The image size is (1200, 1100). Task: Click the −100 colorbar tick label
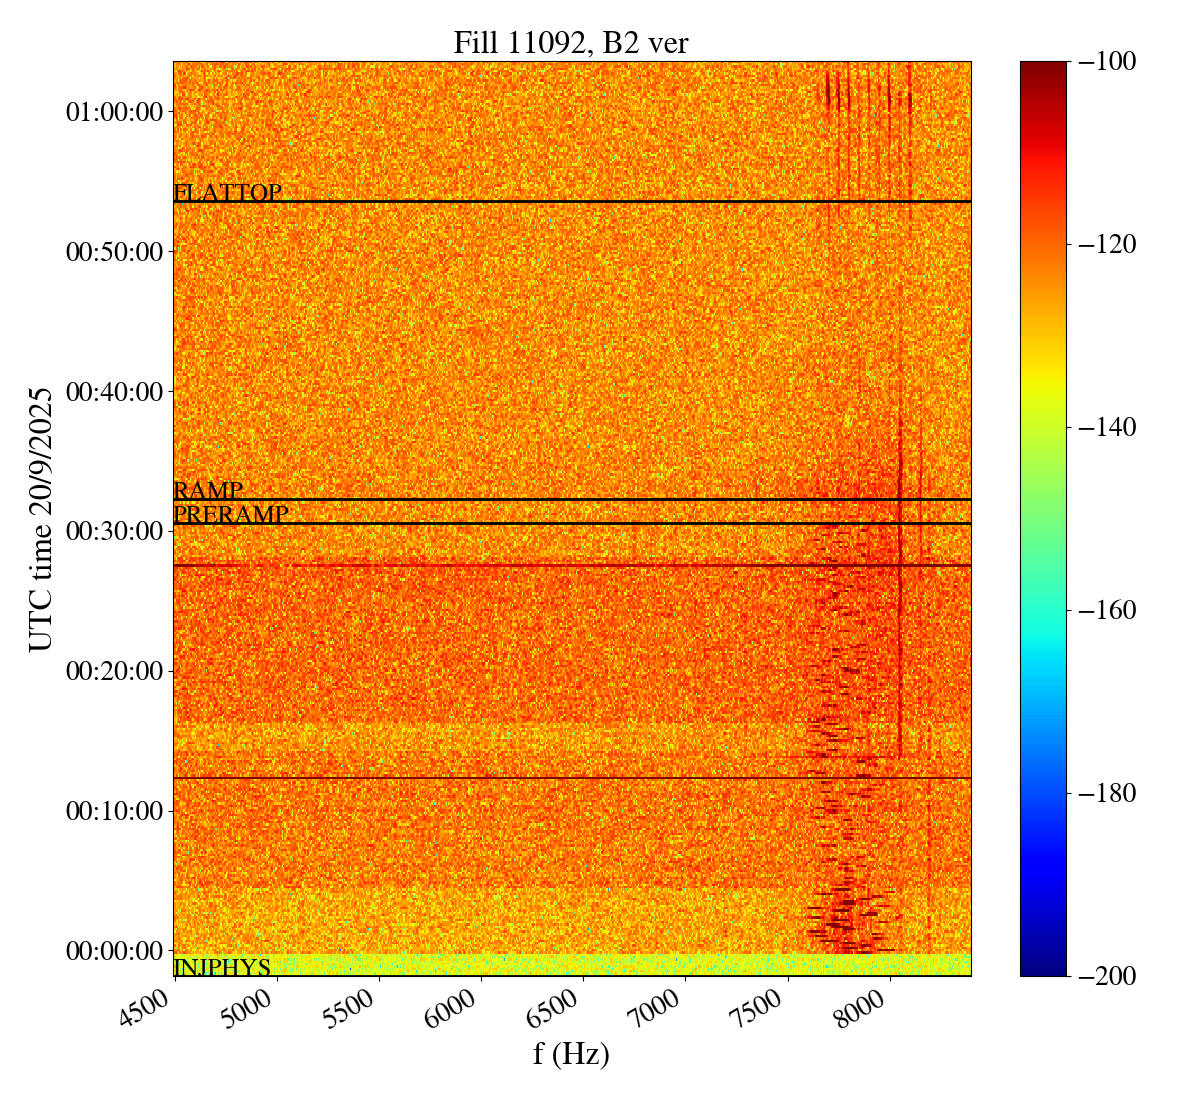(1108, 62)
